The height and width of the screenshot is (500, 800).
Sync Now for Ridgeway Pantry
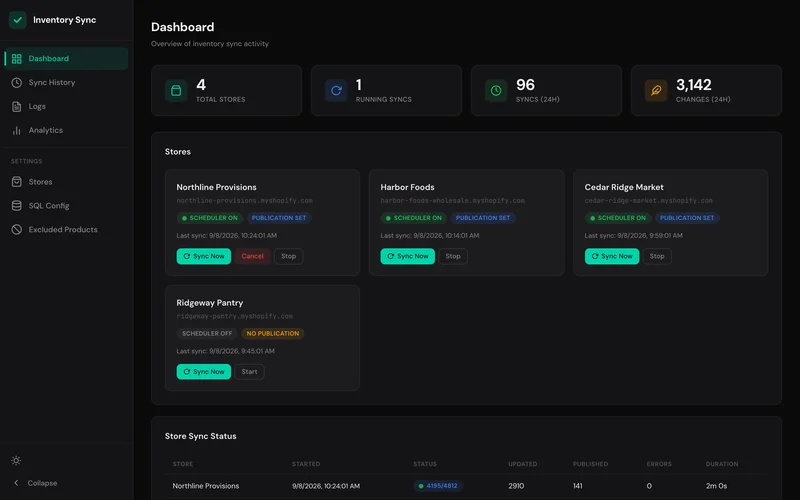204,371
